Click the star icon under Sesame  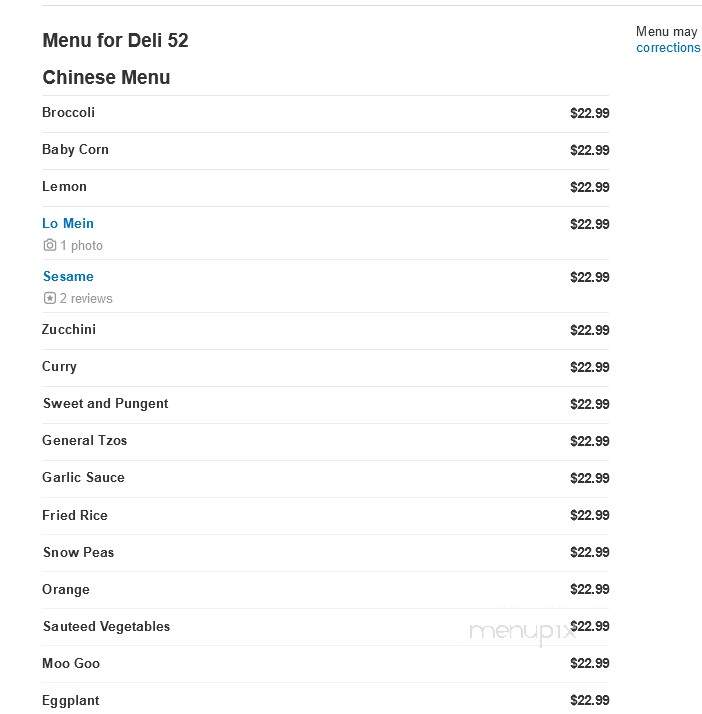pyautogui.click(x=50, y=298)
